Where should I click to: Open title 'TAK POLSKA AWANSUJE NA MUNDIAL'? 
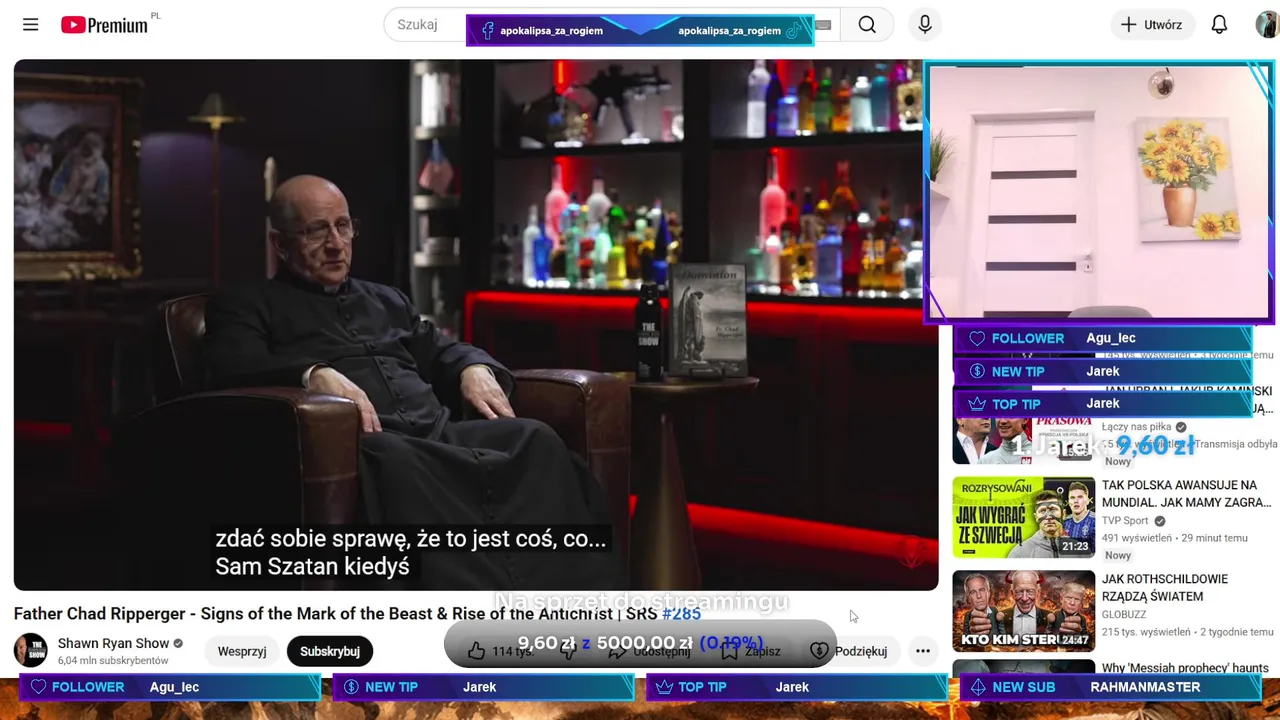click(1186, 494)
